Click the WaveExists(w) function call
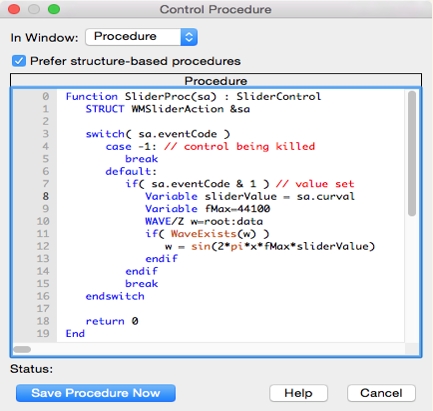433x411 pixels. click(x=213, y=234)
